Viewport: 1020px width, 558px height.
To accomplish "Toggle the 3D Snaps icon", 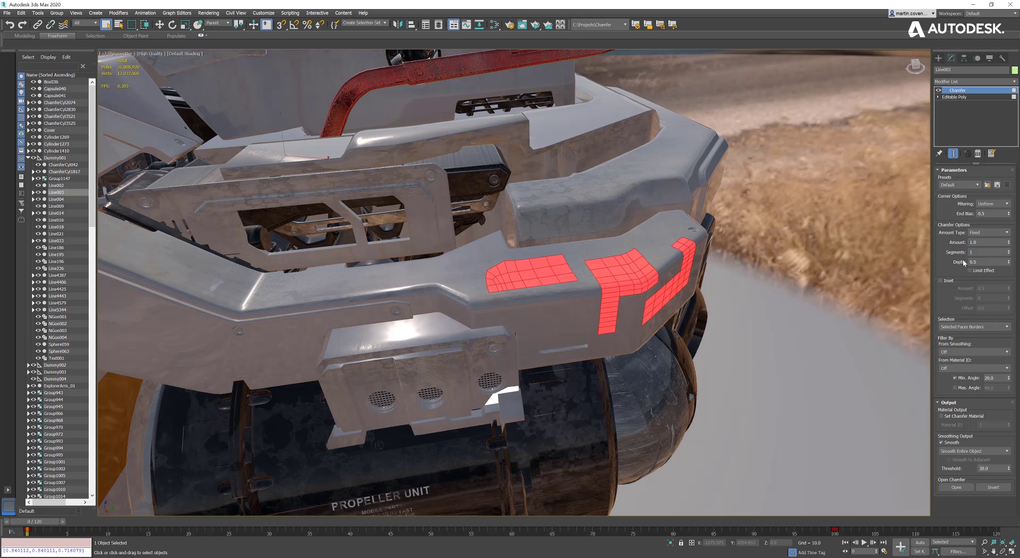I will [280, 25].
